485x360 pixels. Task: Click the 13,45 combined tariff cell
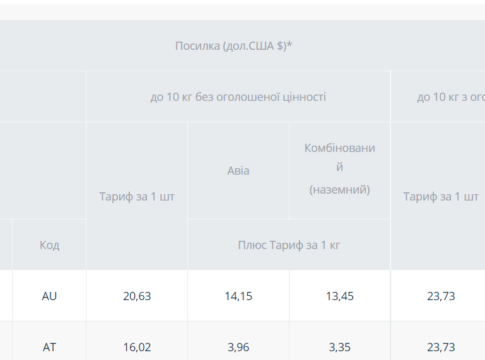click(340, 296)
